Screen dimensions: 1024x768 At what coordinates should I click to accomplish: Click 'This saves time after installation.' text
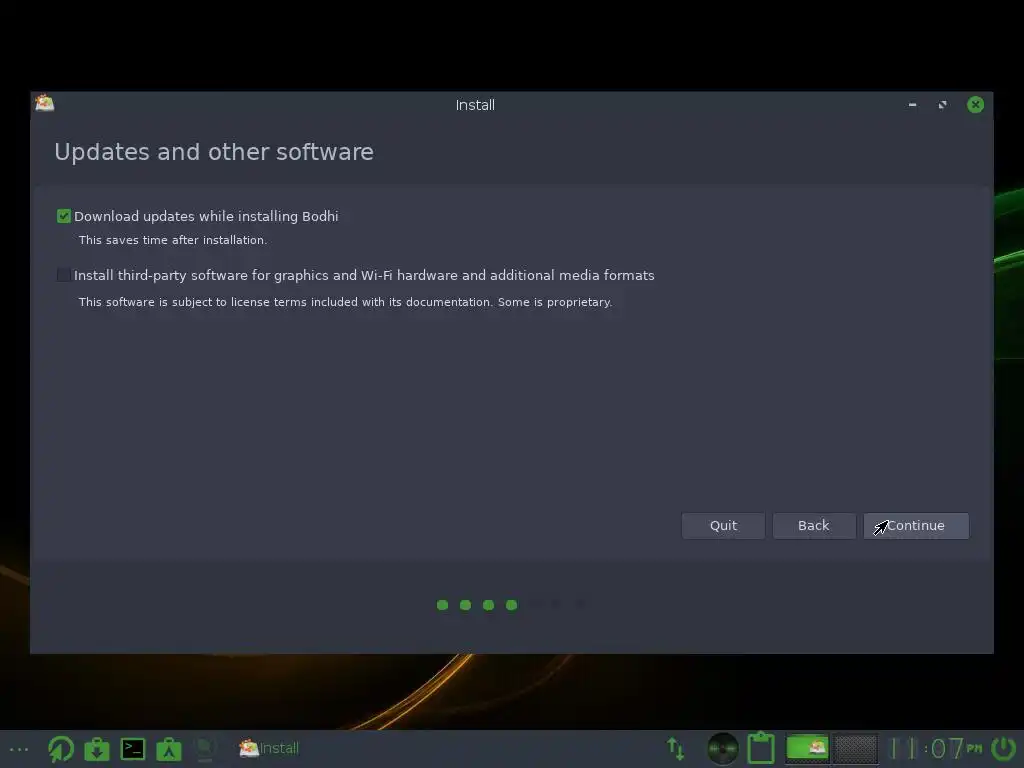[x=173, y=240]
